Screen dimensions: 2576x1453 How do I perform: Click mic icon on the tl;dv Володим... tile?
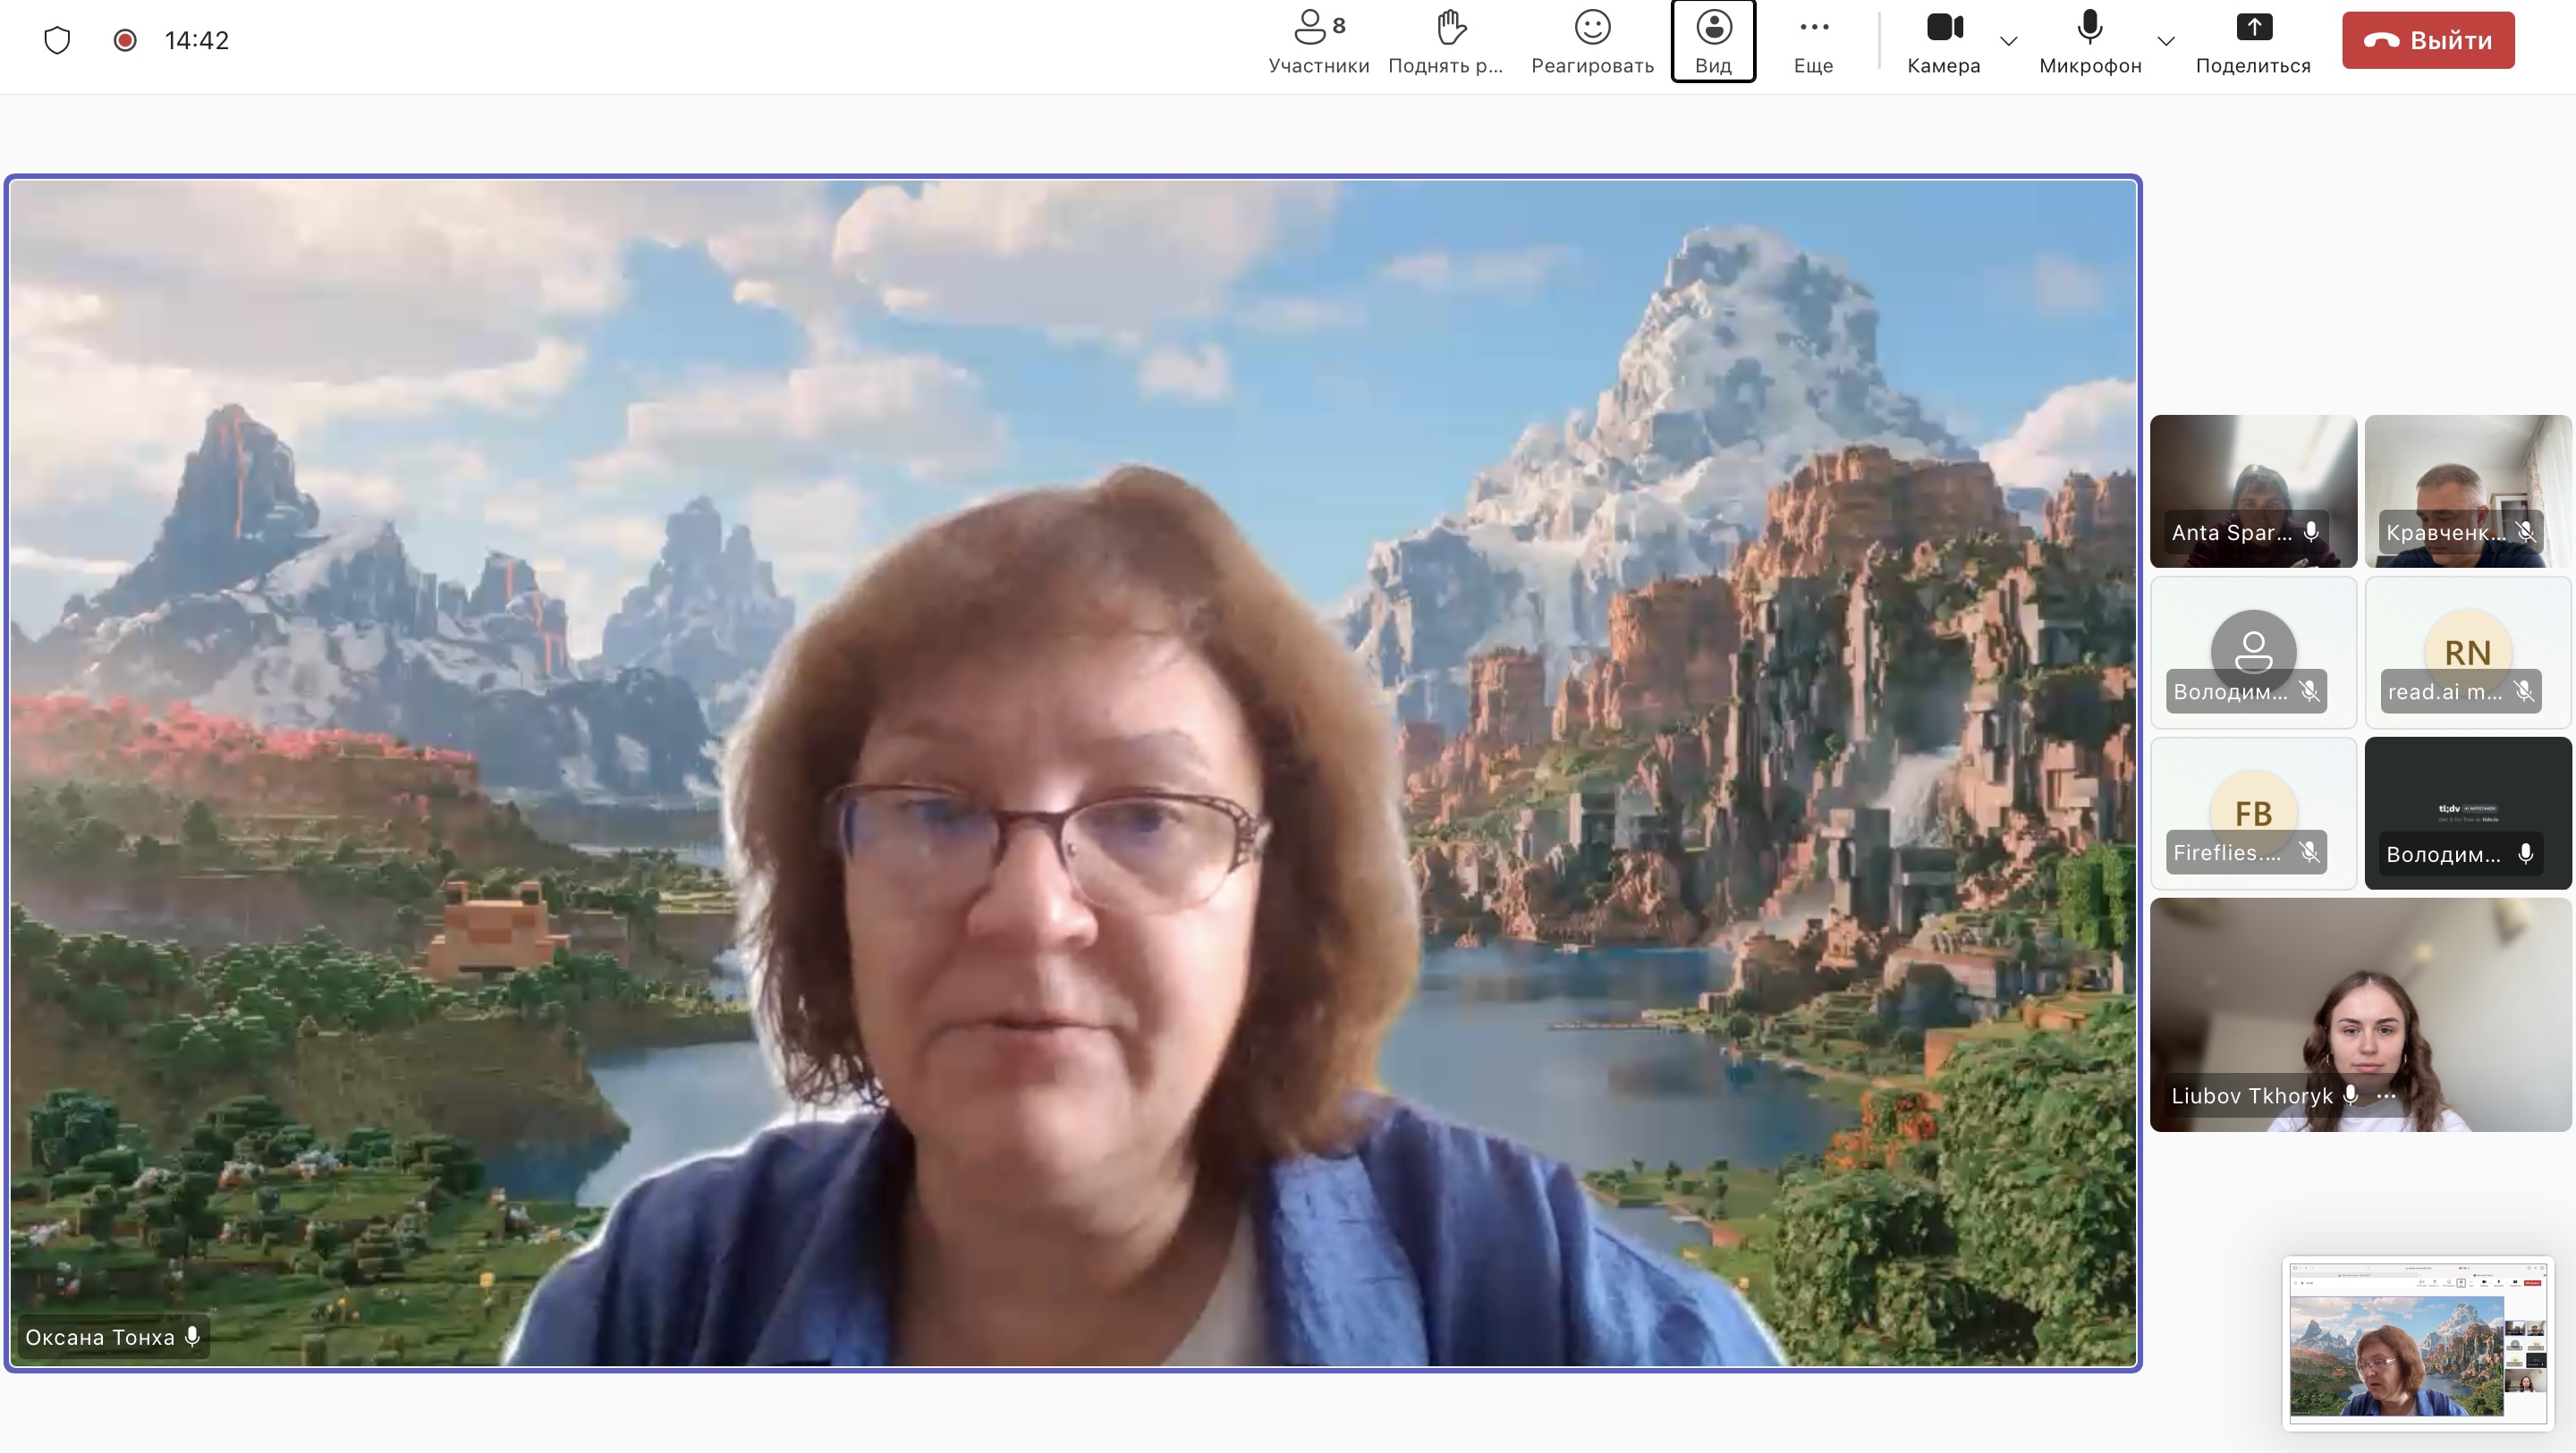[2526, 854]
